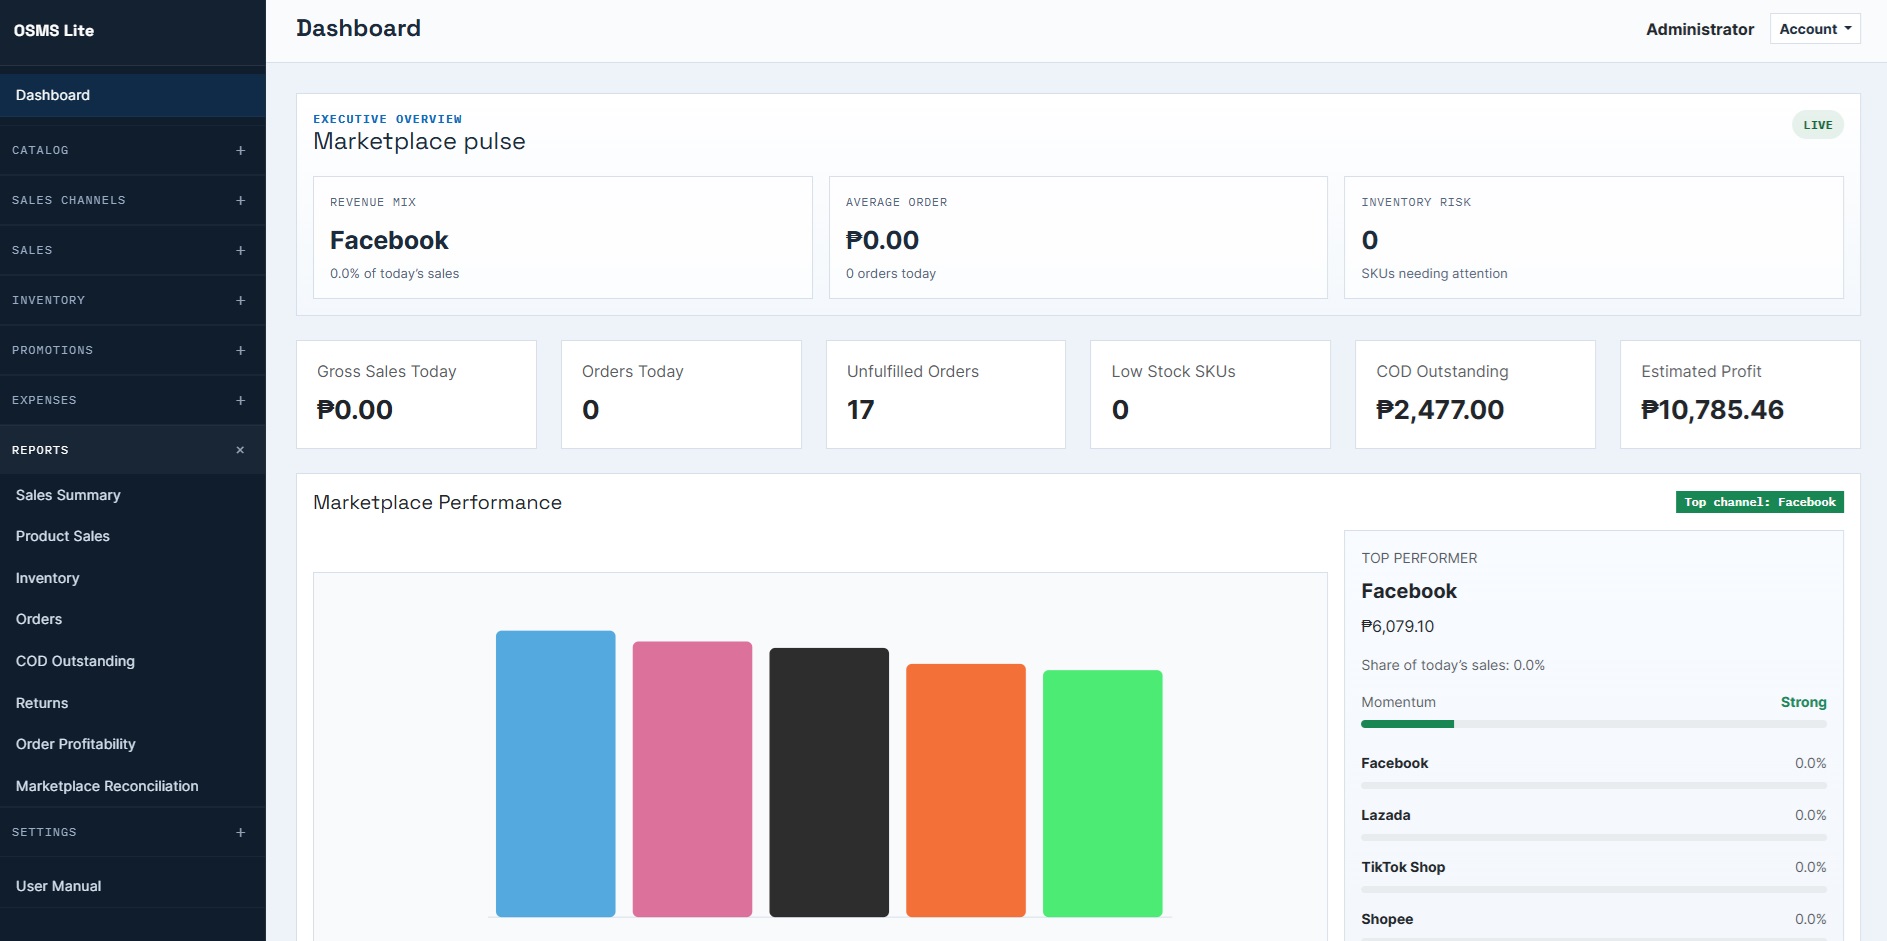Click the 'Lazada' channel row label
1887x941 pixels.
(x=1386, y=815)
